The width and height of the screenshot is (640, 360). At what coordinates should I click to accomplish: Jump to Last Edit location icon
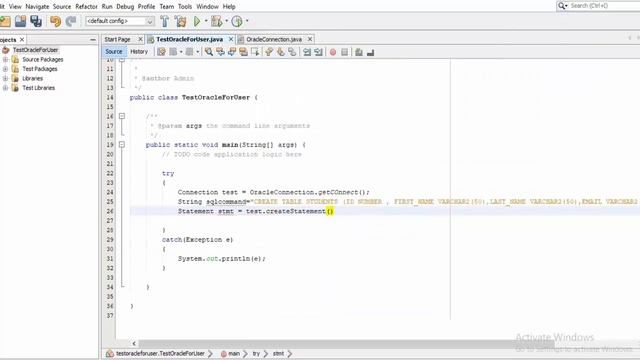[x=161, y=52]
